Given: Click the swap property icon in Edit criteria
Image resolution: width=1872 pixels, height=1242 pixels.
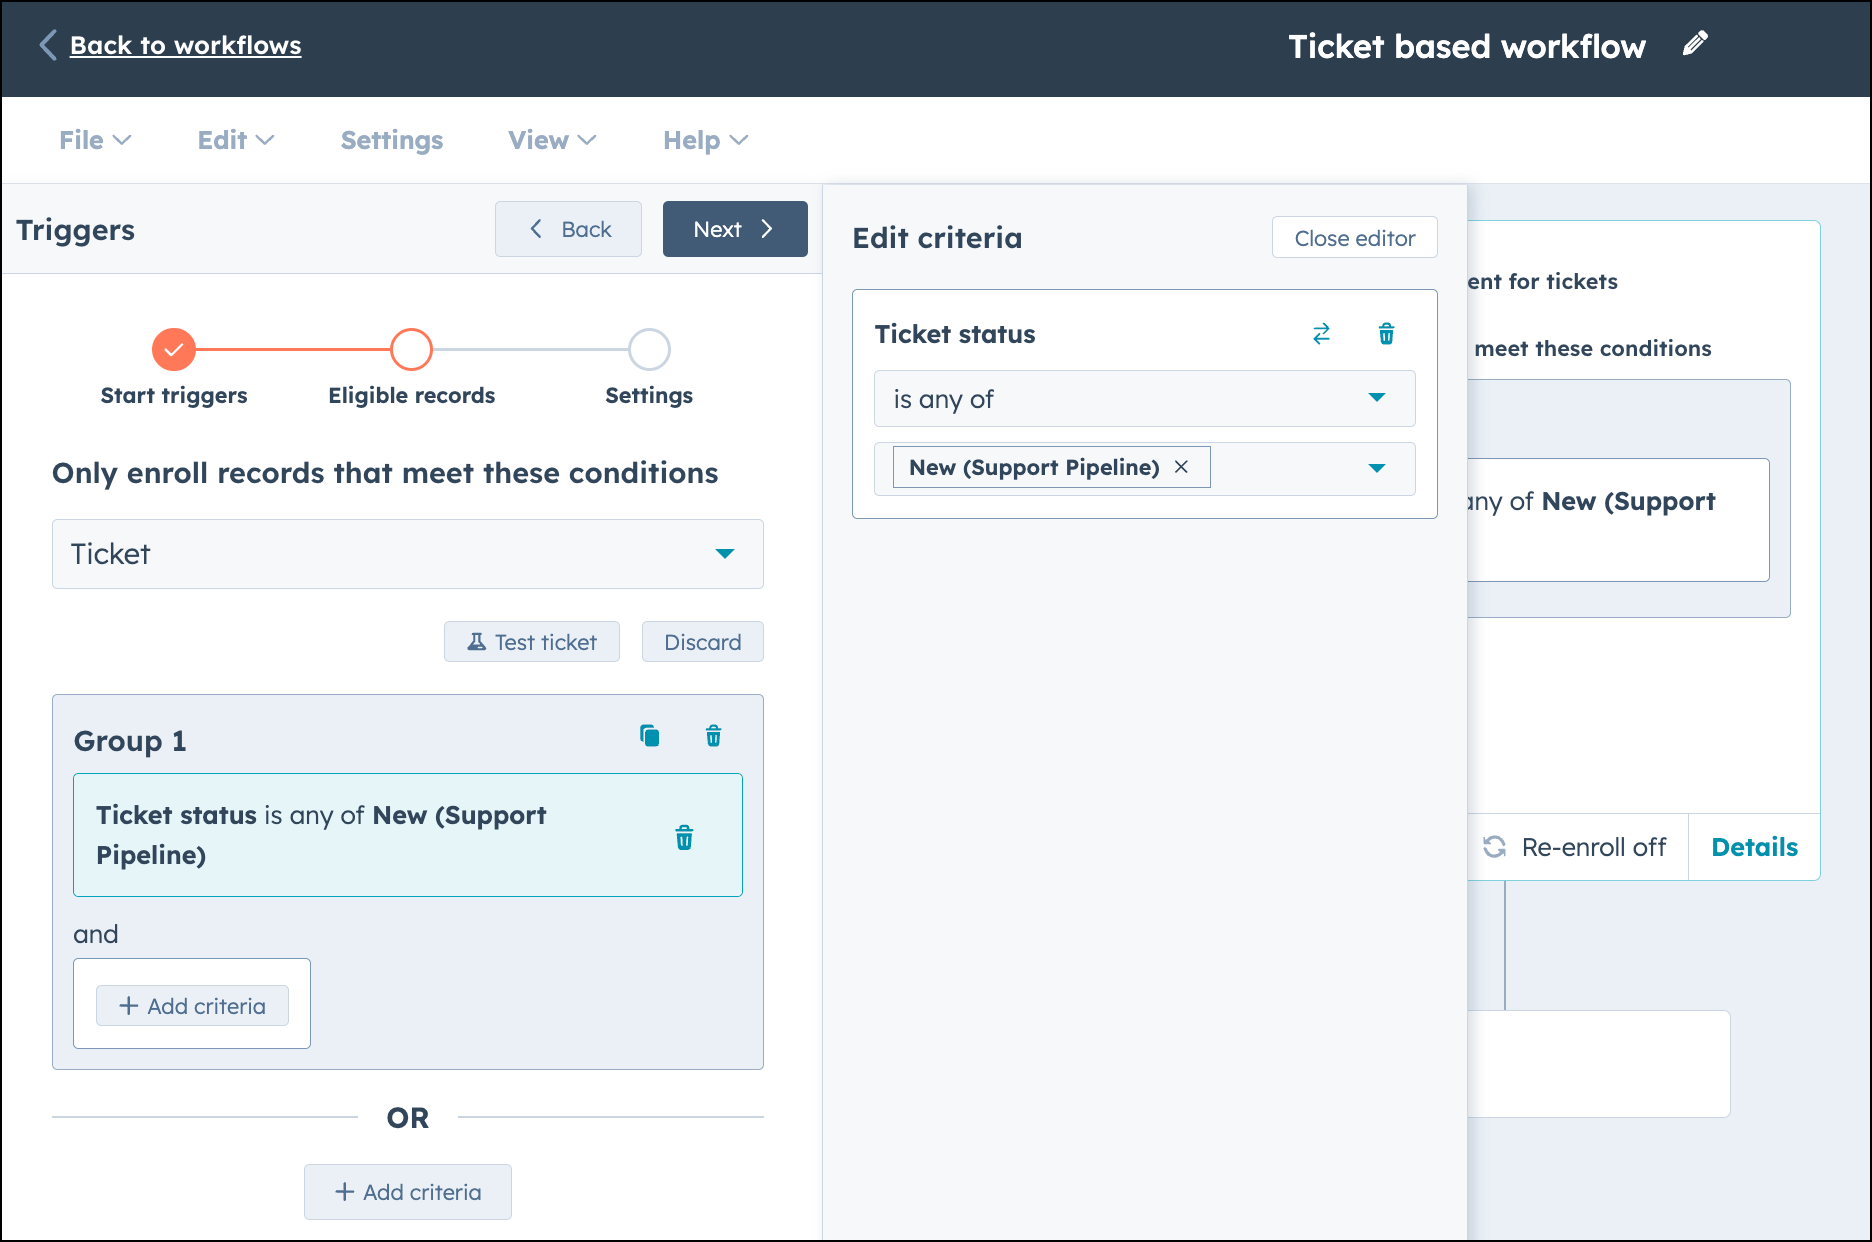Looking at the screenshot, I should [x=1321, y=334].
